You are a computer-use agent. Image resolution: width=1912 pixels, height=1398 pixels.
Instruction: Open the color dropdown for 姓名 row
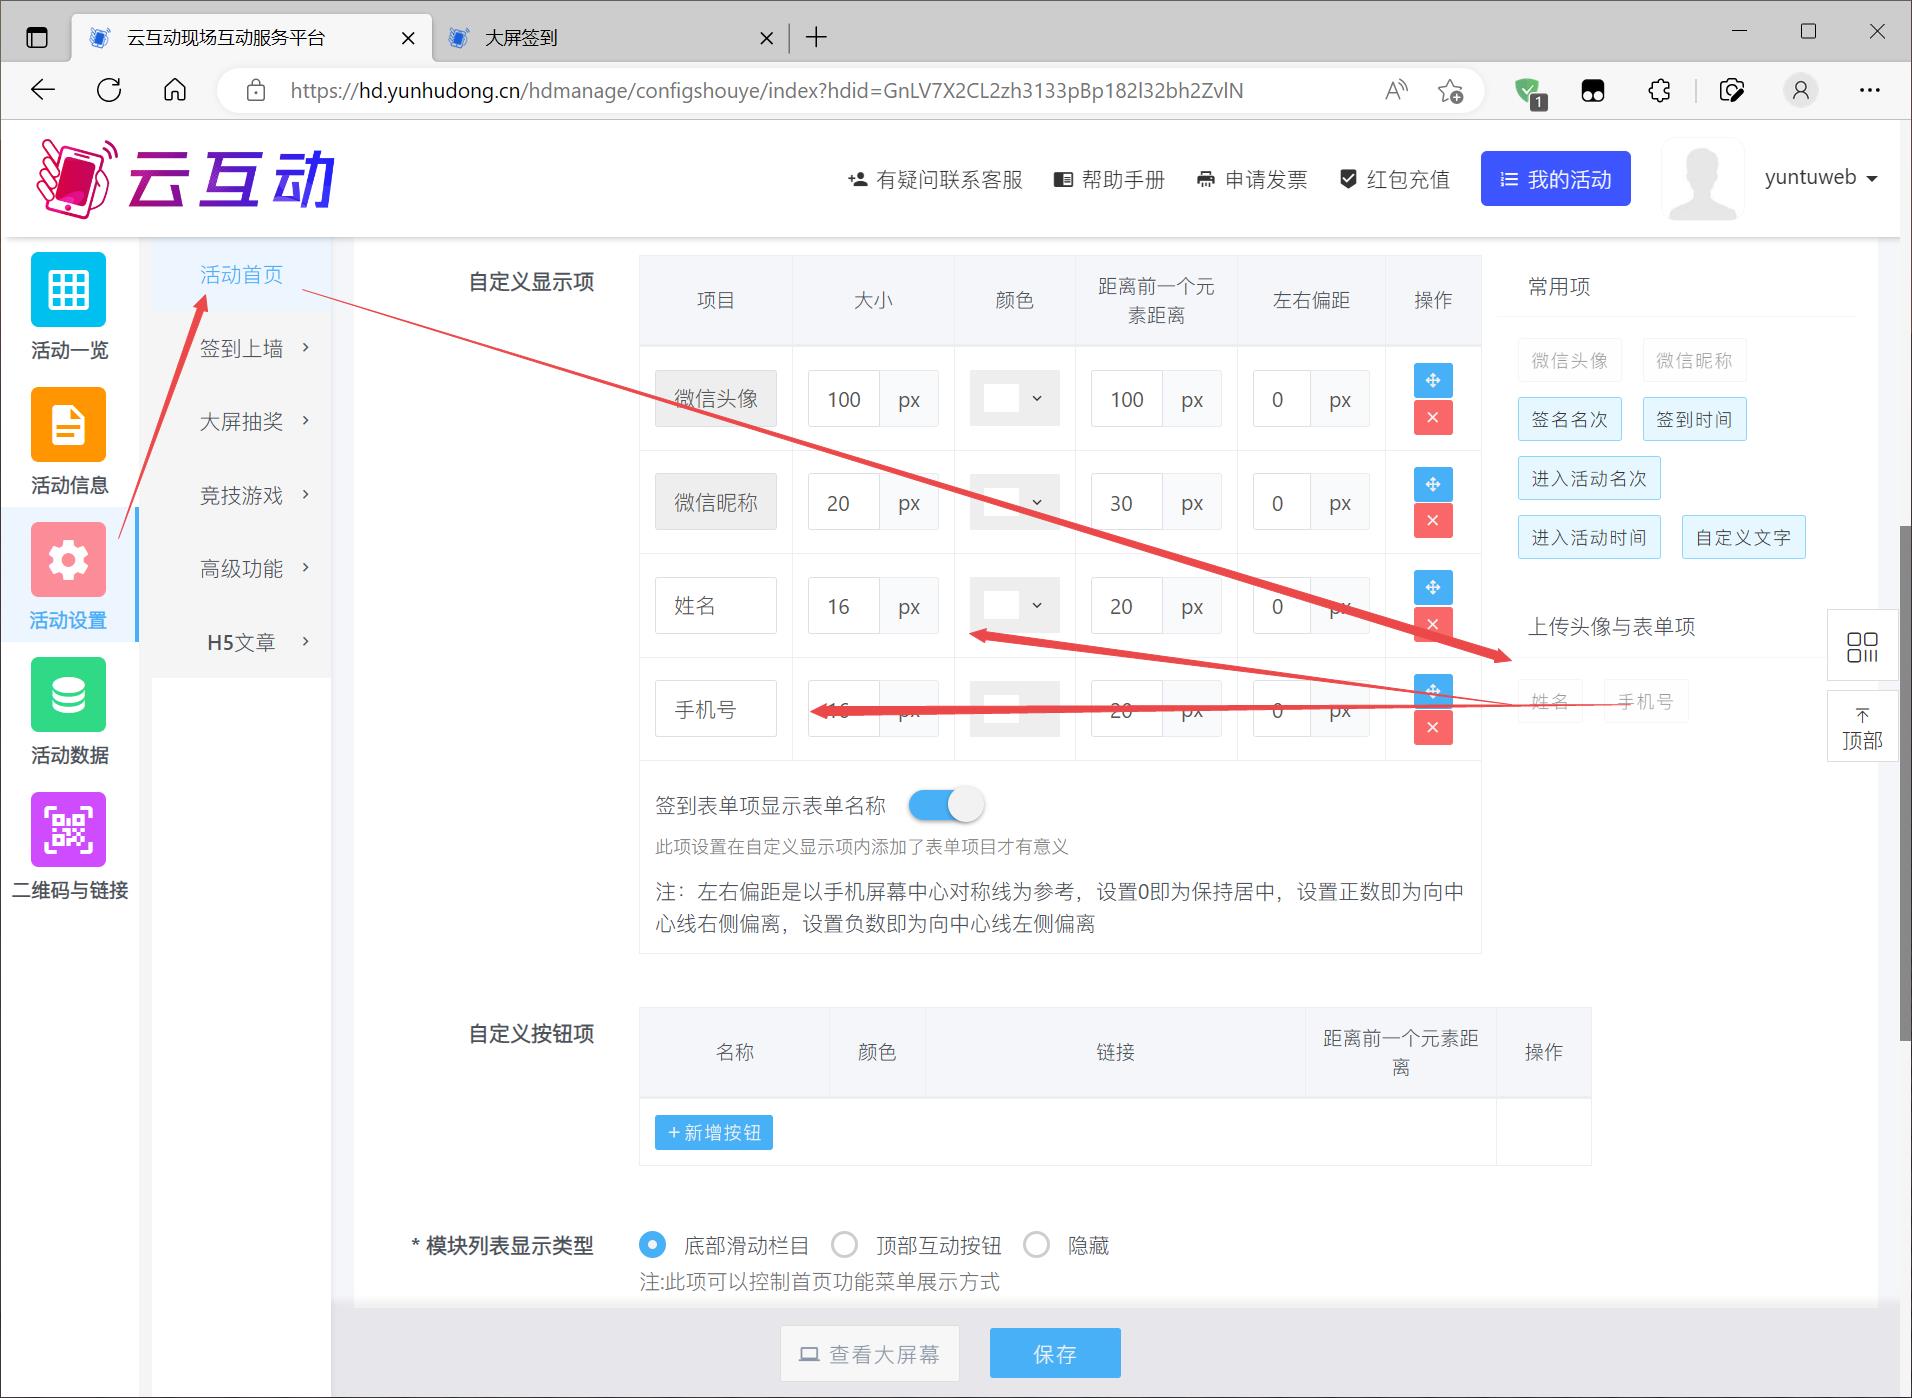(1014, 605)
